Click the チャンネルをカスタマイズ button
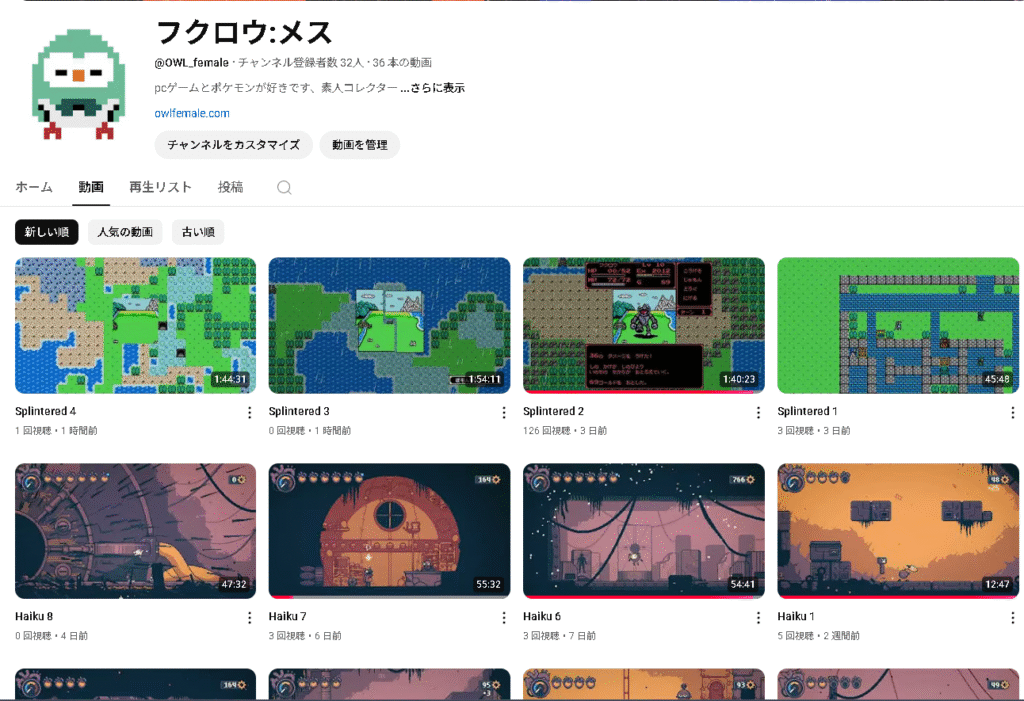Image resolution: width=1024 pixels, height=701 pixels. click(233, 145)
